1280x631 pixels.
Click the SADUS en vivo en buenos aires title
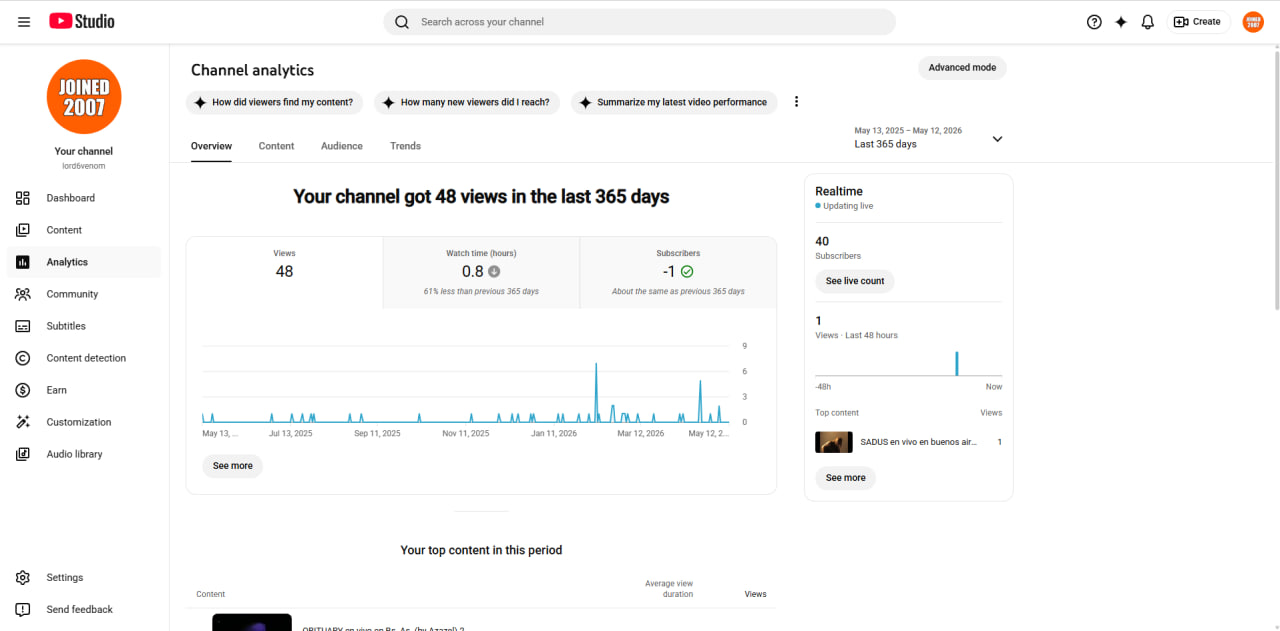[x=918, y=442]
